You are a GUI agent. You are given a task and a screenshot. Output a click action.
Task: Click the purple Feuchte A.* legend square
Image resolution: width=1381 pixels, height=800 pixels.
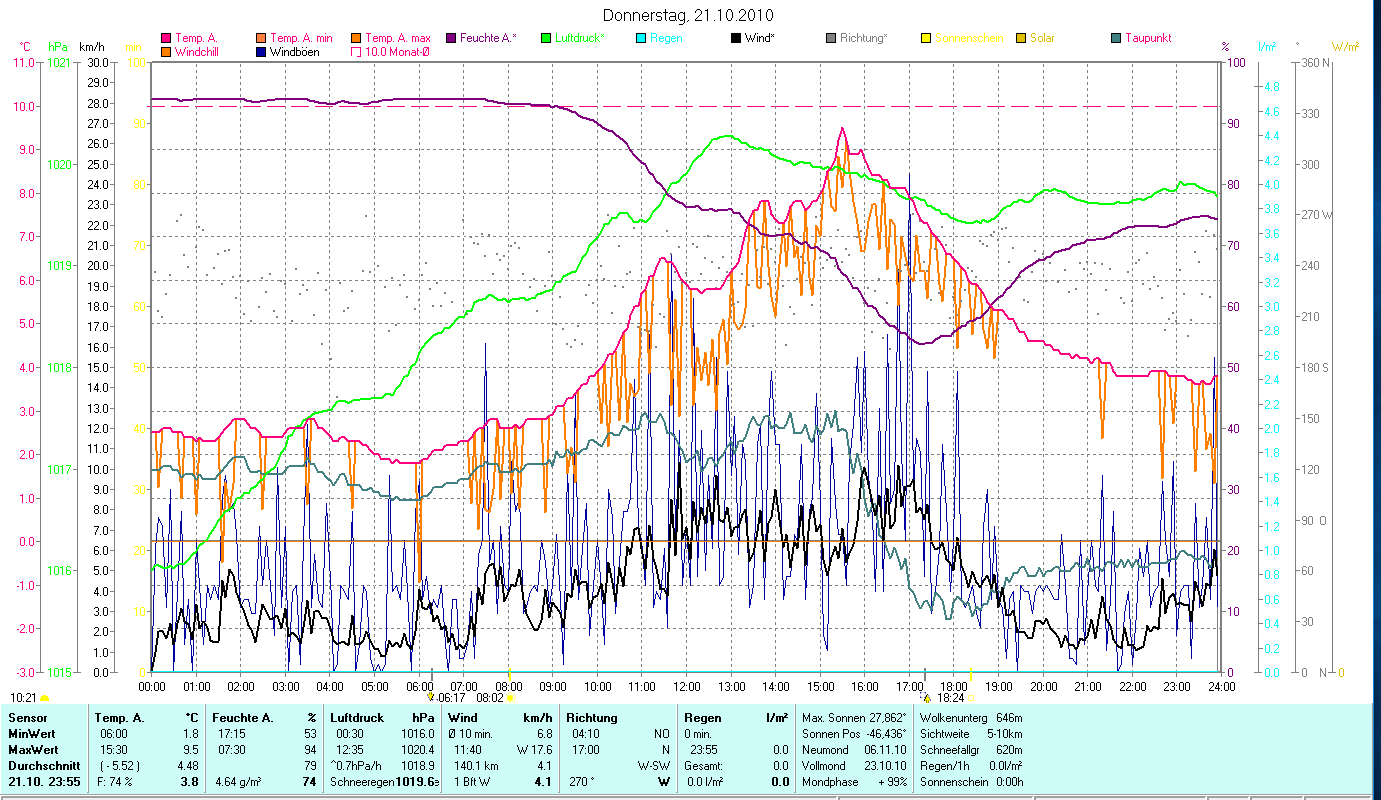[451, 38]
